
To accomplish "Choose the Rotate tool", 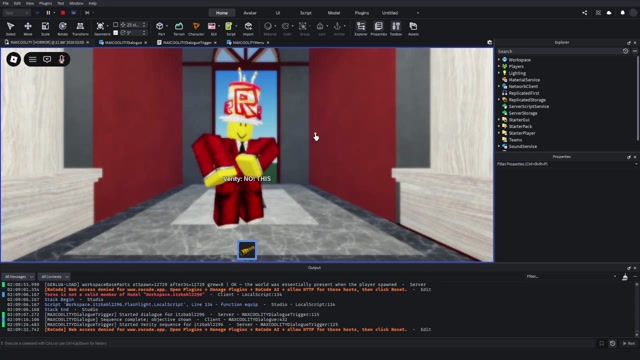I will coord(62,29).
